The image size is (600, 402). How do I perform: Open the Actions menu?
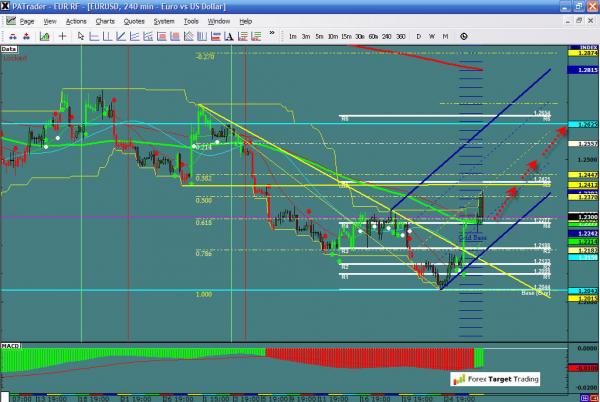[77, 20]
